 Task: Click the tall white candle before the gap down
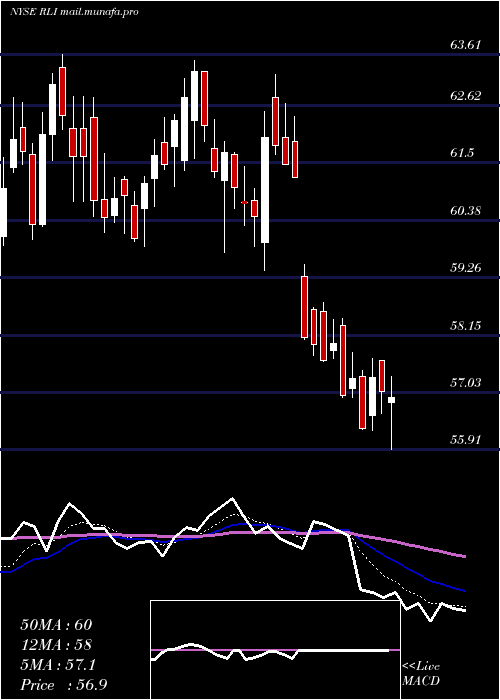pos(265,190)
